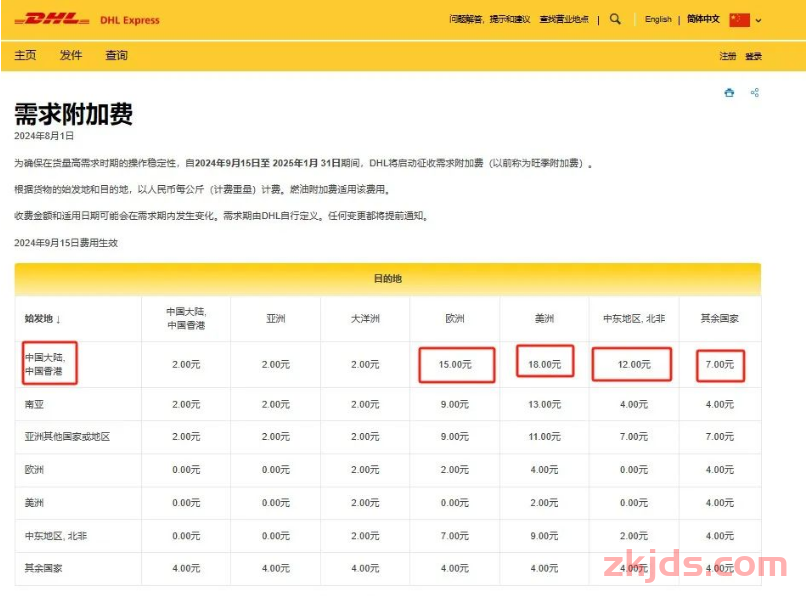The height and width of the screenshot is (596, 806).
Task: Click 登录 link
Action: pyautogui.click(x=754, y=56)
